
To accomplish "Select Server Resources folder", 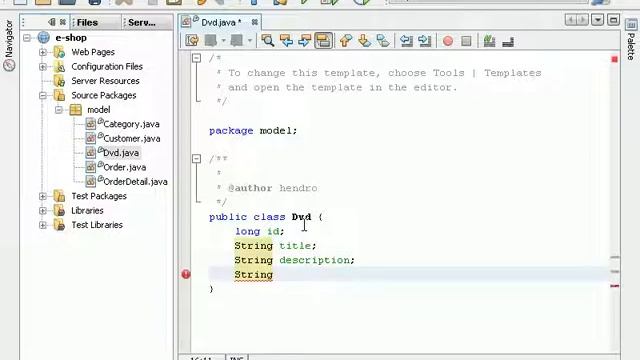I will [105, 81].
